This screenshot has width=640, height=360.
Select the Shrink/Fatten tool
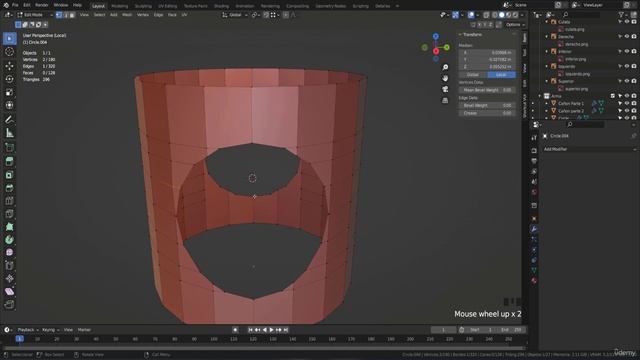(9, 279)
